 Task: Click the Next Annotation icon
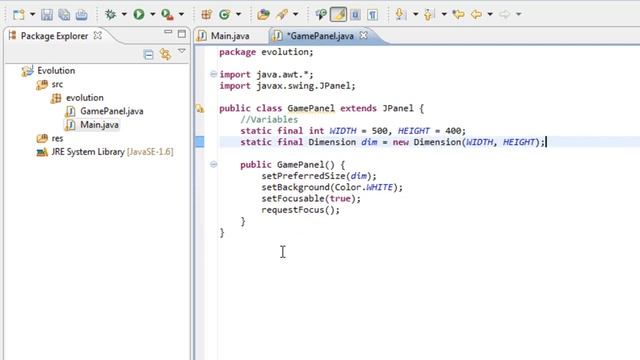point(401,15)
